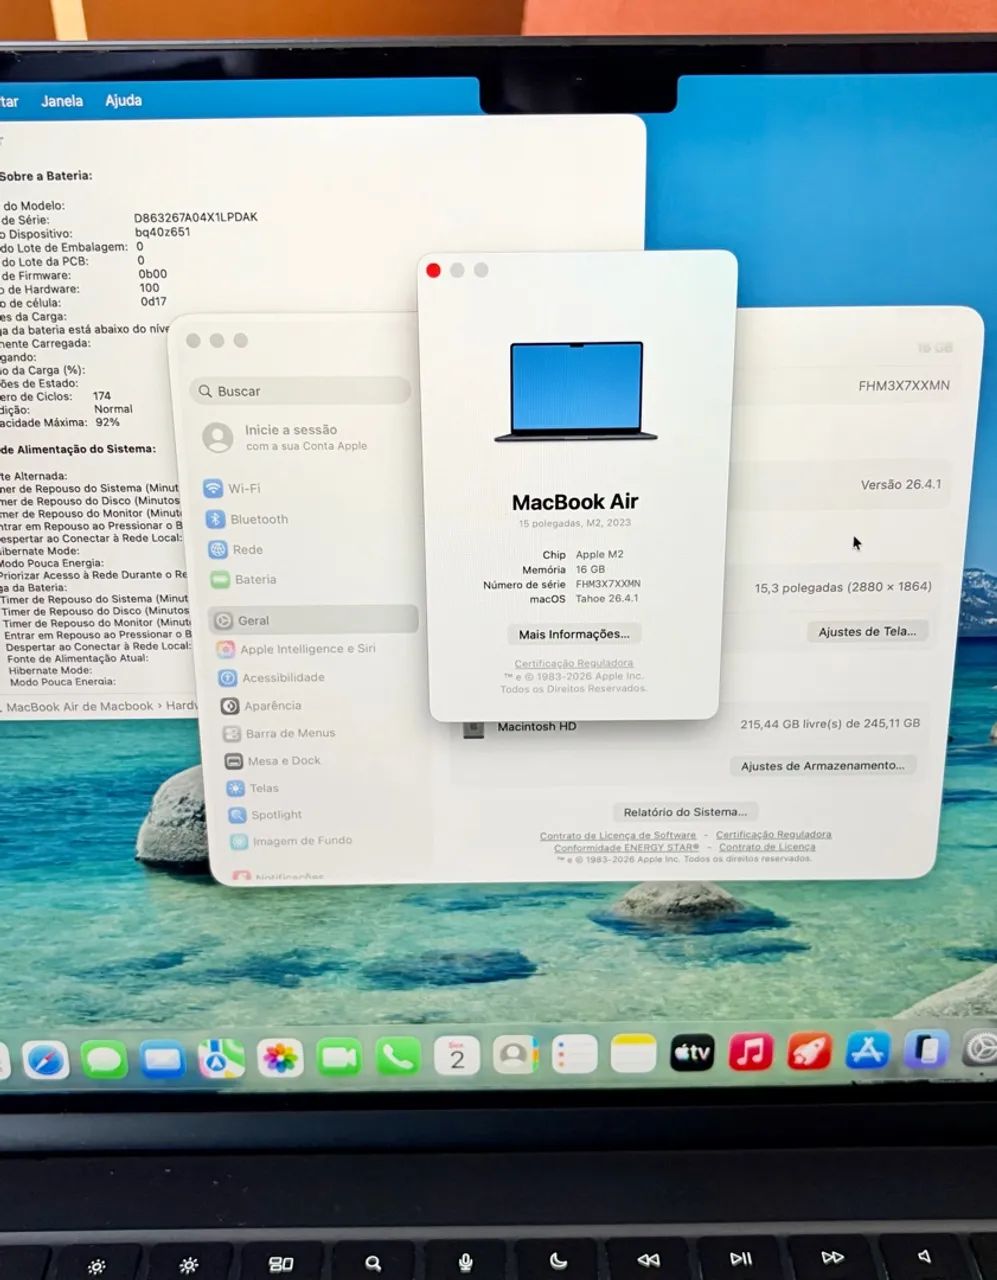Open System Settings gear in the Dock

980,1049
